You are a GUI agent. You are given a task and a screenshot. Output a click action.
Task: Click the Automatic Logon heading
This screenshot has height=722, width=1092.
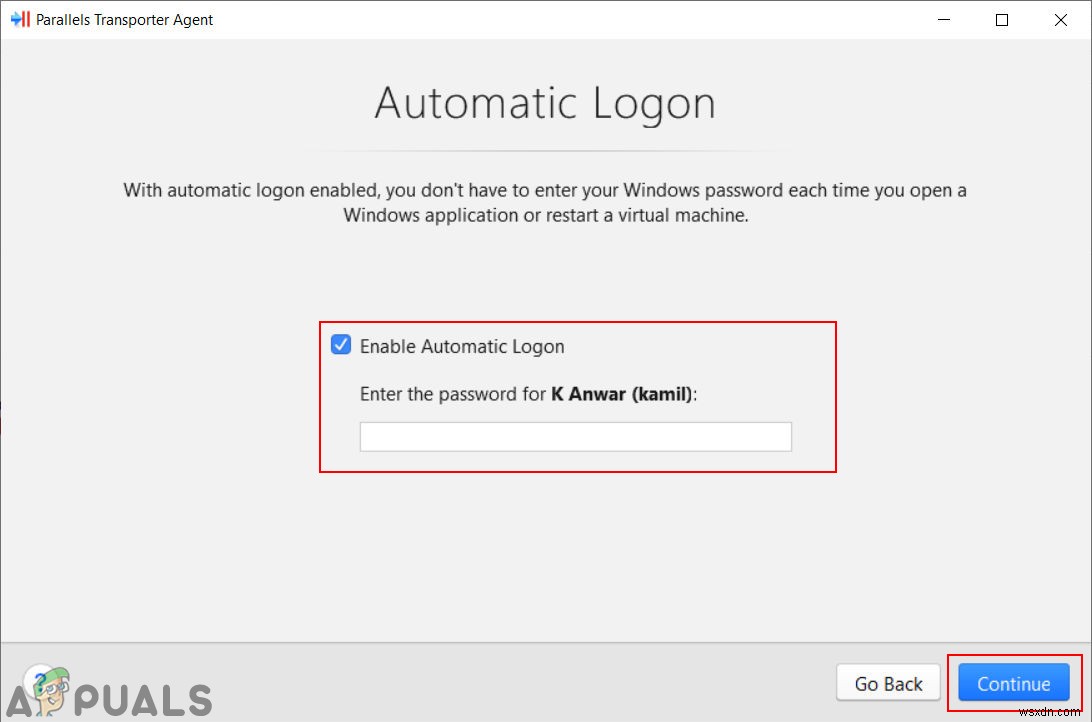pos(545,102)
